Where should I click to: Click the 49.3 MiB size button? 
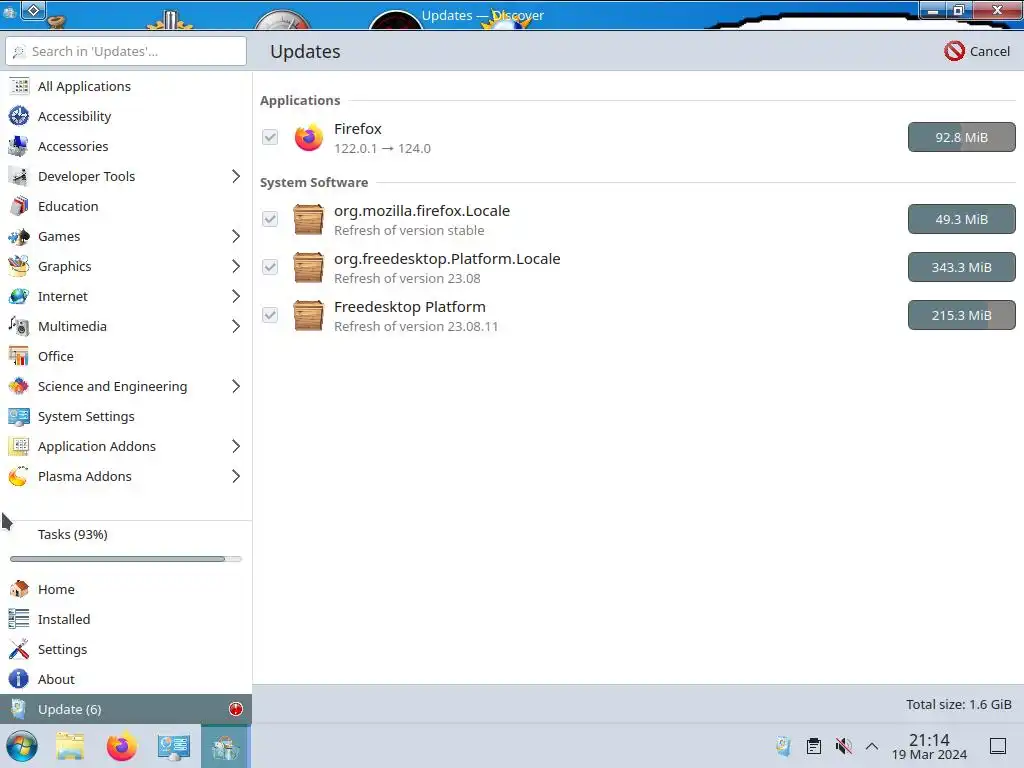point(961,219)
